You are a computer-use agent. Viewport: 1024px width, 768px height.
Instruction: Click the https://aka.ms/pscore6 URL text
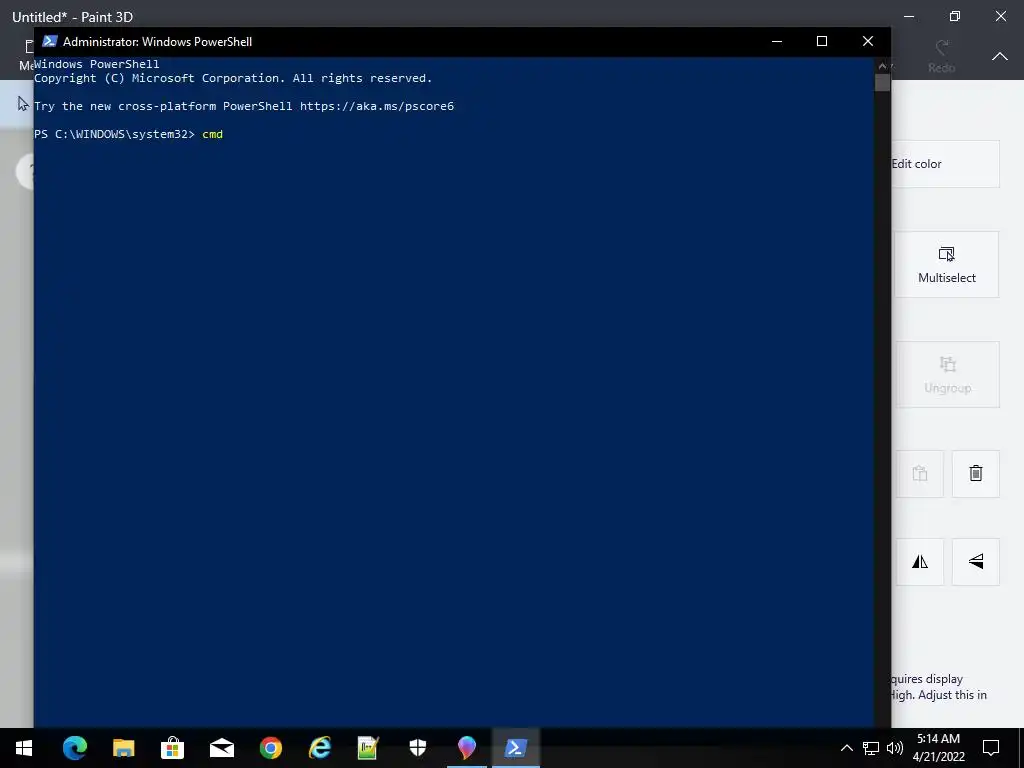click(377, 106)
